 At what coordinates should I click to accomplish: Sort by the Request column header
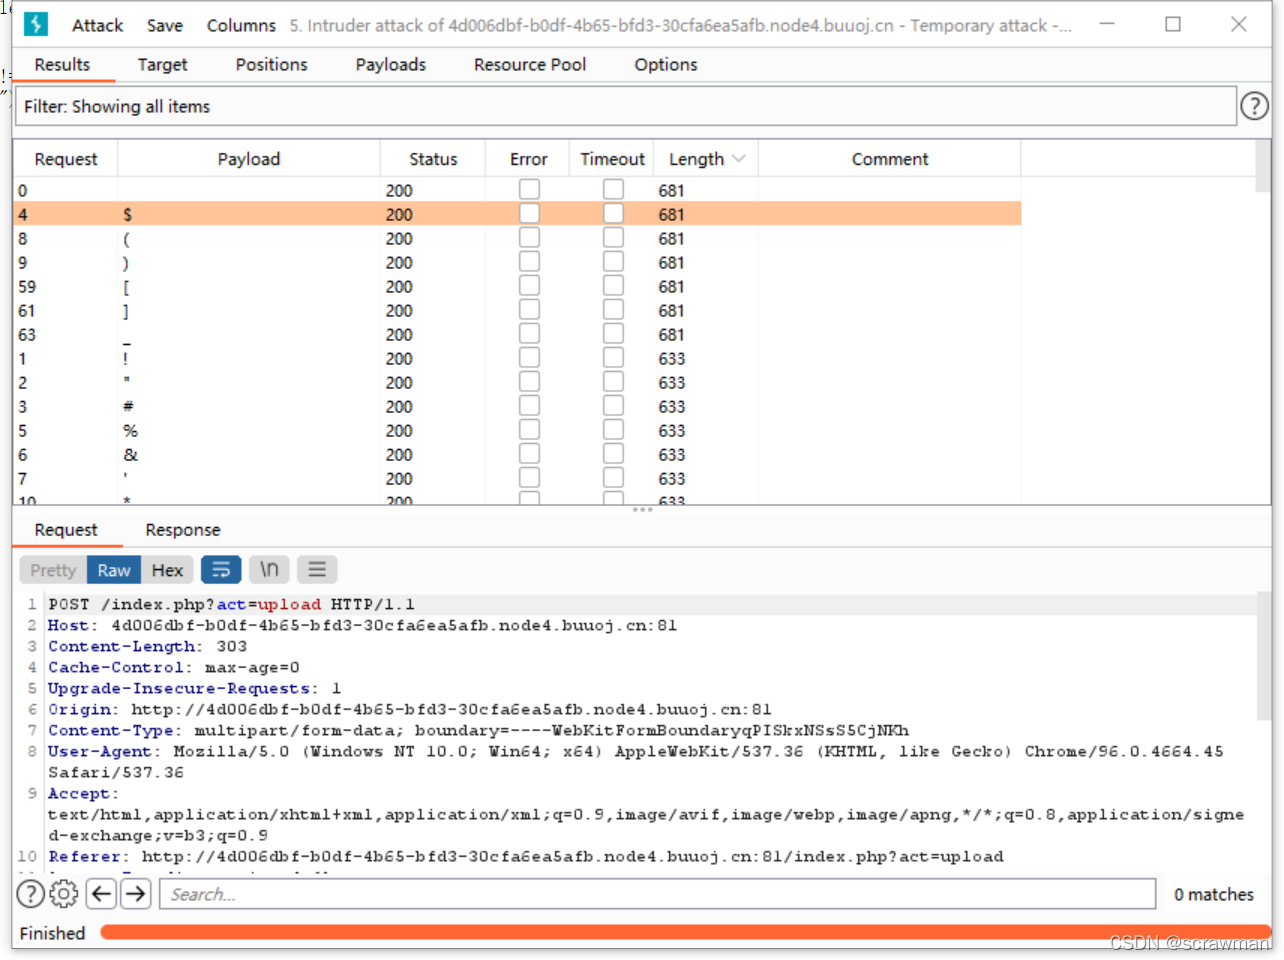[66, 159]
